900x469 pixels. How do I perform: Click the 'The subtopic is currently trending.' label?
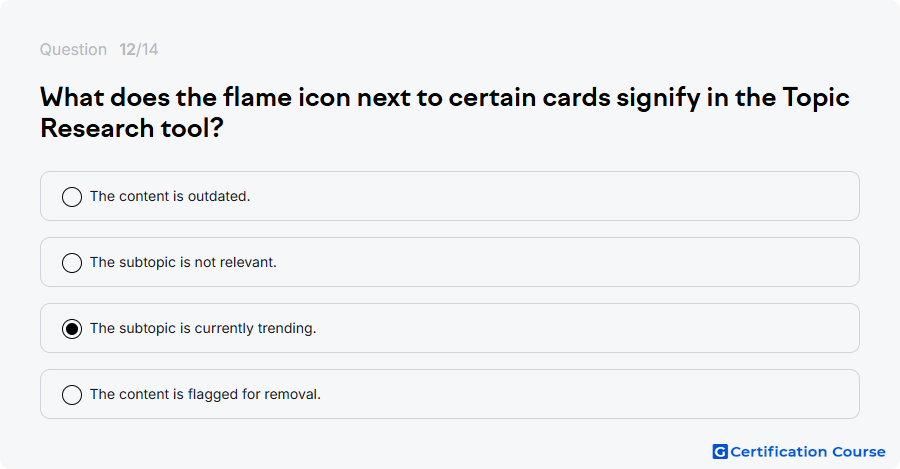coord(203,328)
